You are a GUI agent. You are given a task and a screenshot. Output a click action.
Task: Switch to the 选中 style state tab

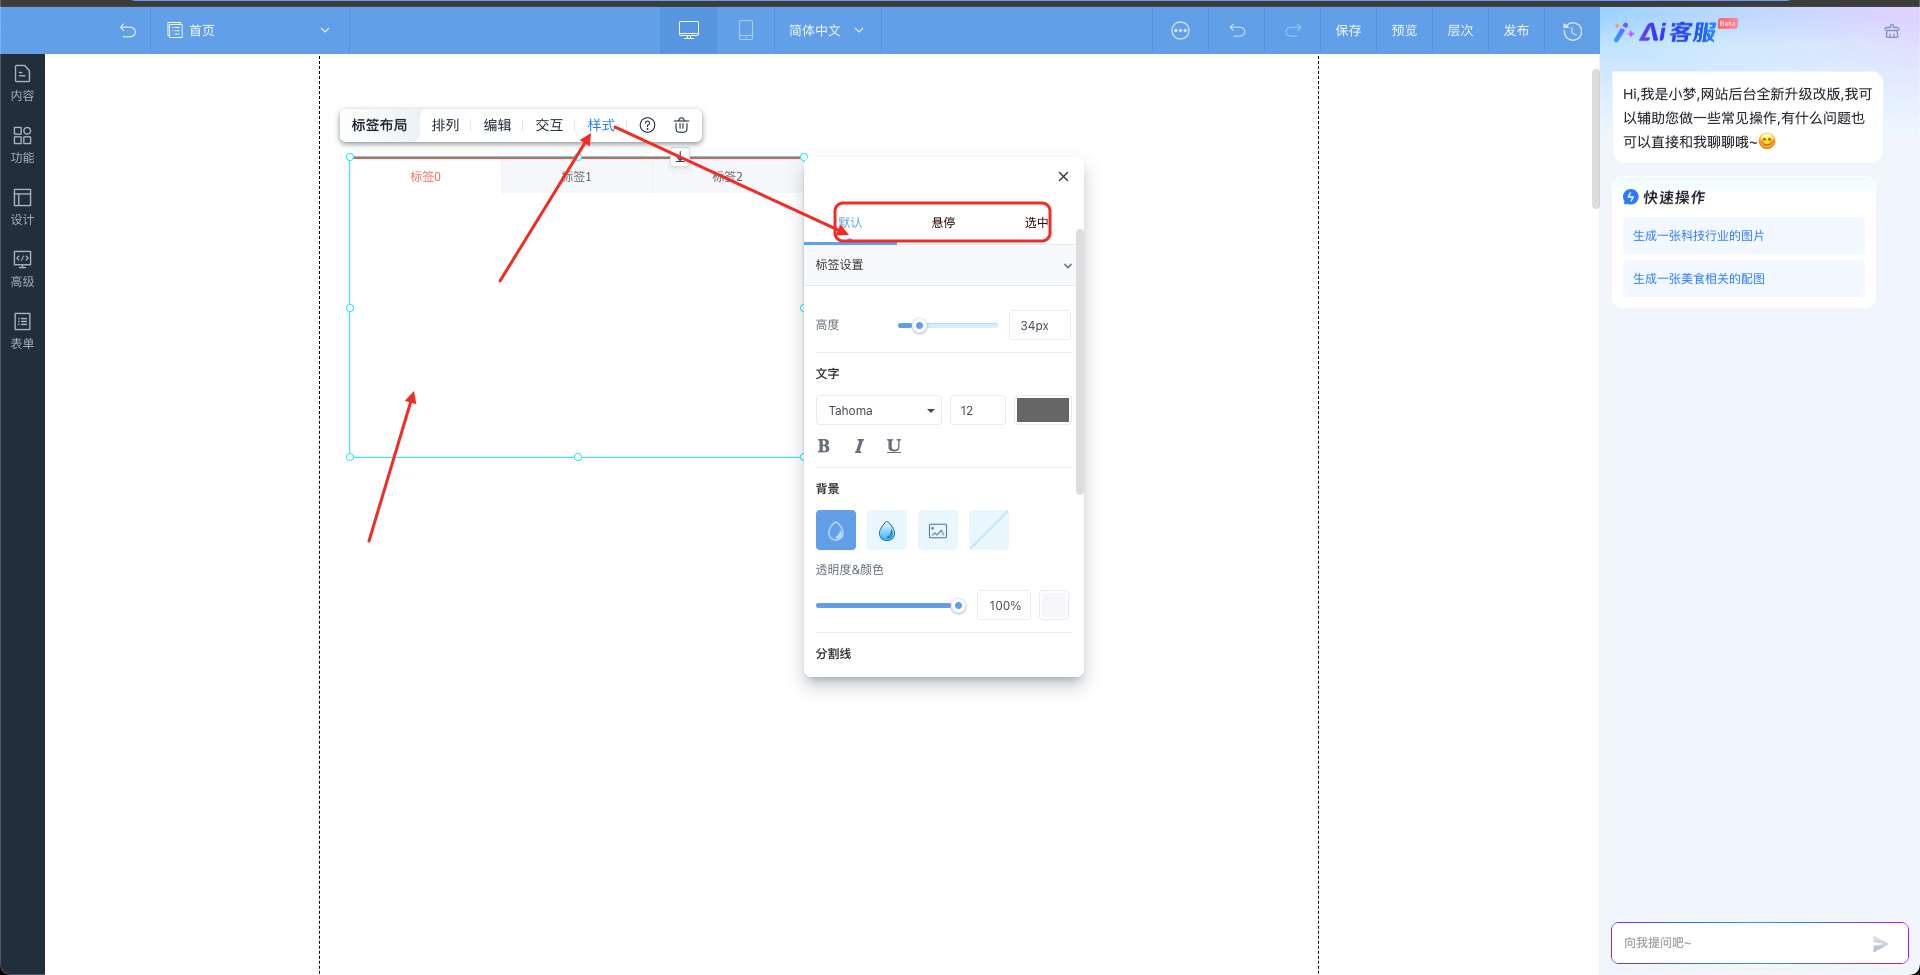coord(1036,222)
